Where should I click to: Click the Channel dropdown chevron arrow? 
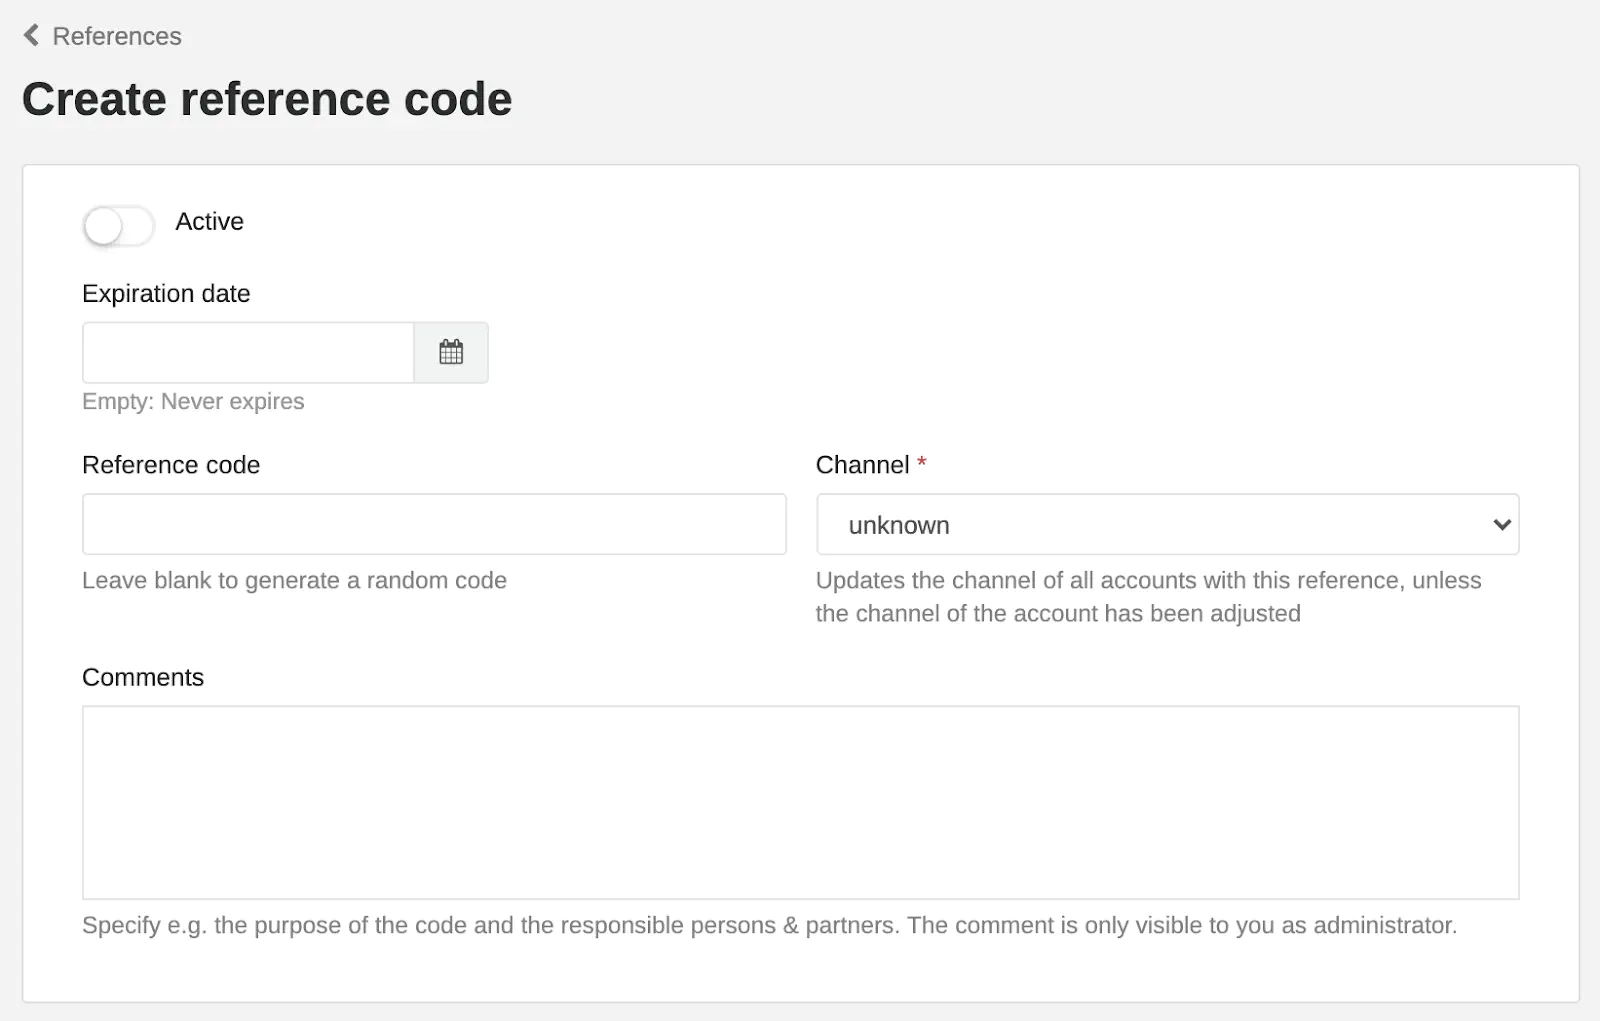[x=1501, y=524]
